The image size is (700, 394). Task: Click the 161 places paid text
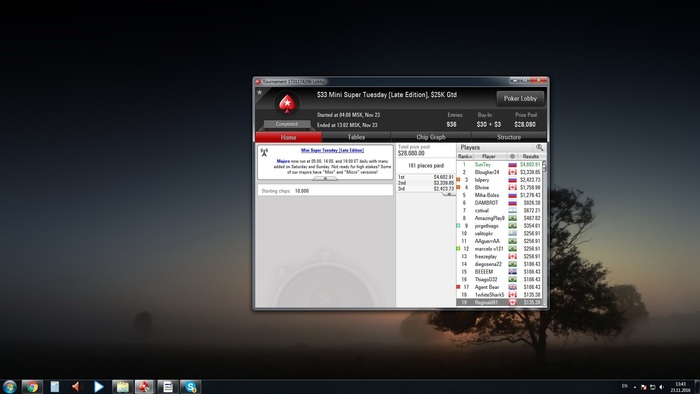(426, 166)
